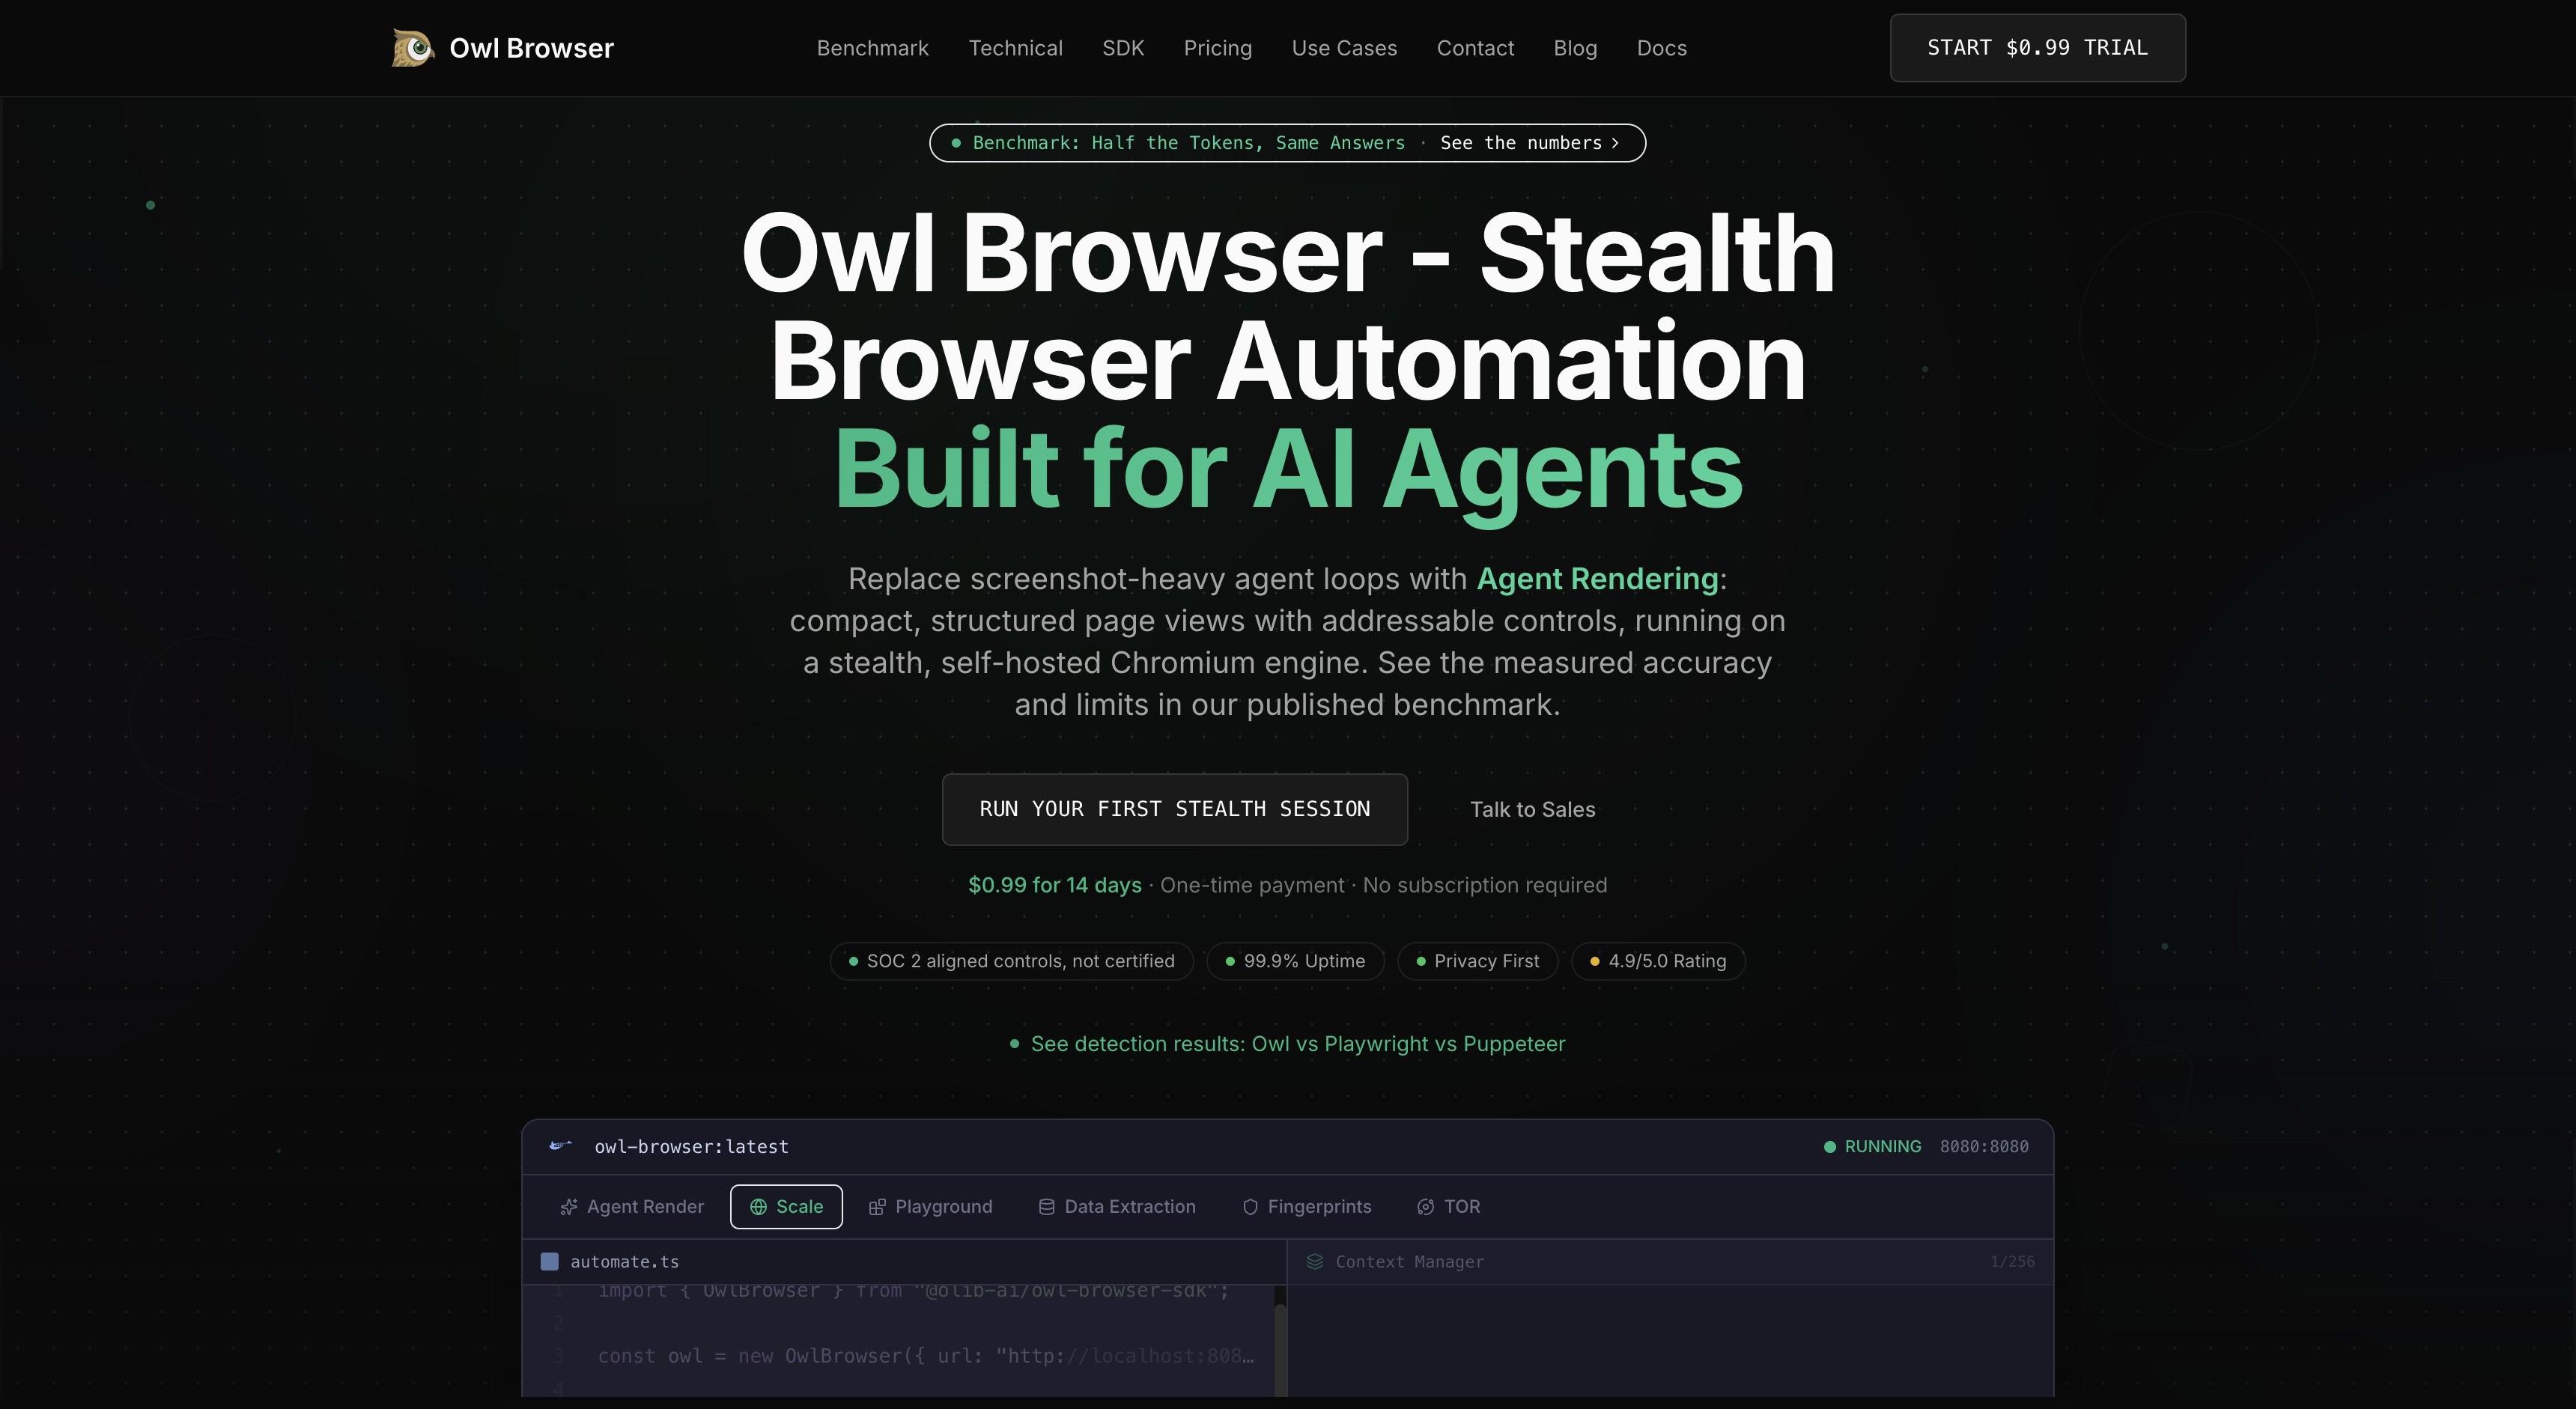
Task: Click the database icon beside Data Extraction
Action: tap(1046, 1207)
